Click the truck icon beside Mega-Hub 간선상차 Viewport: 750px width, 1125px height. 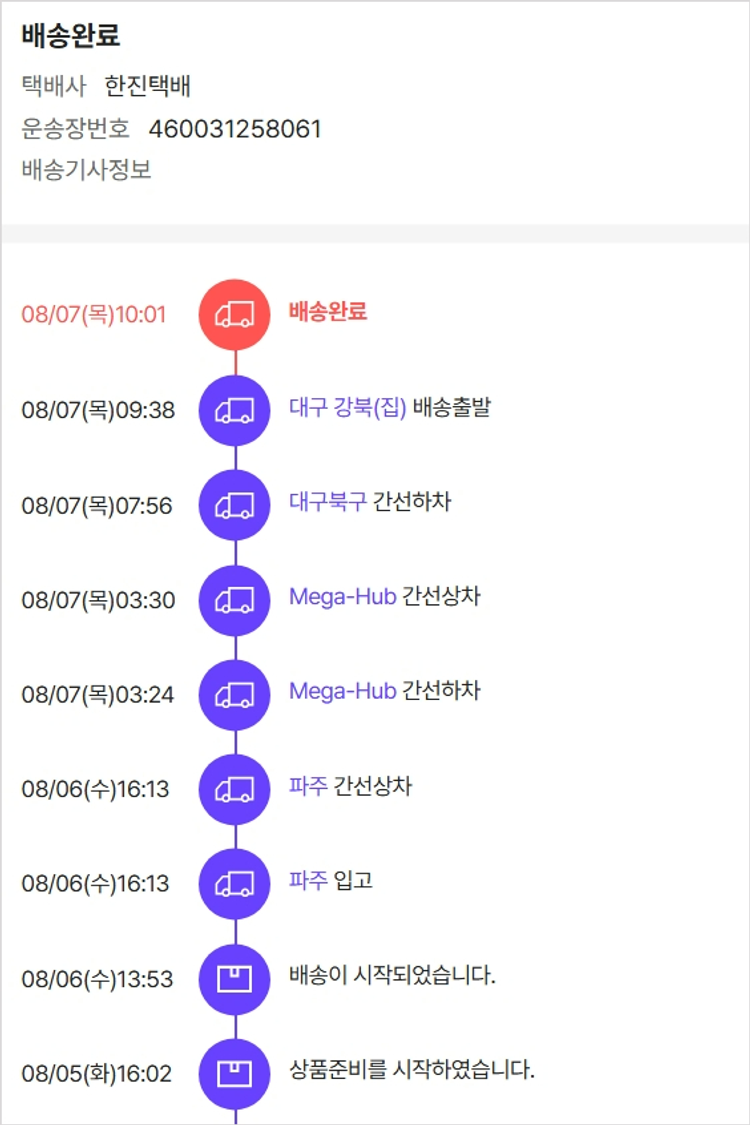tap(235, 600)
